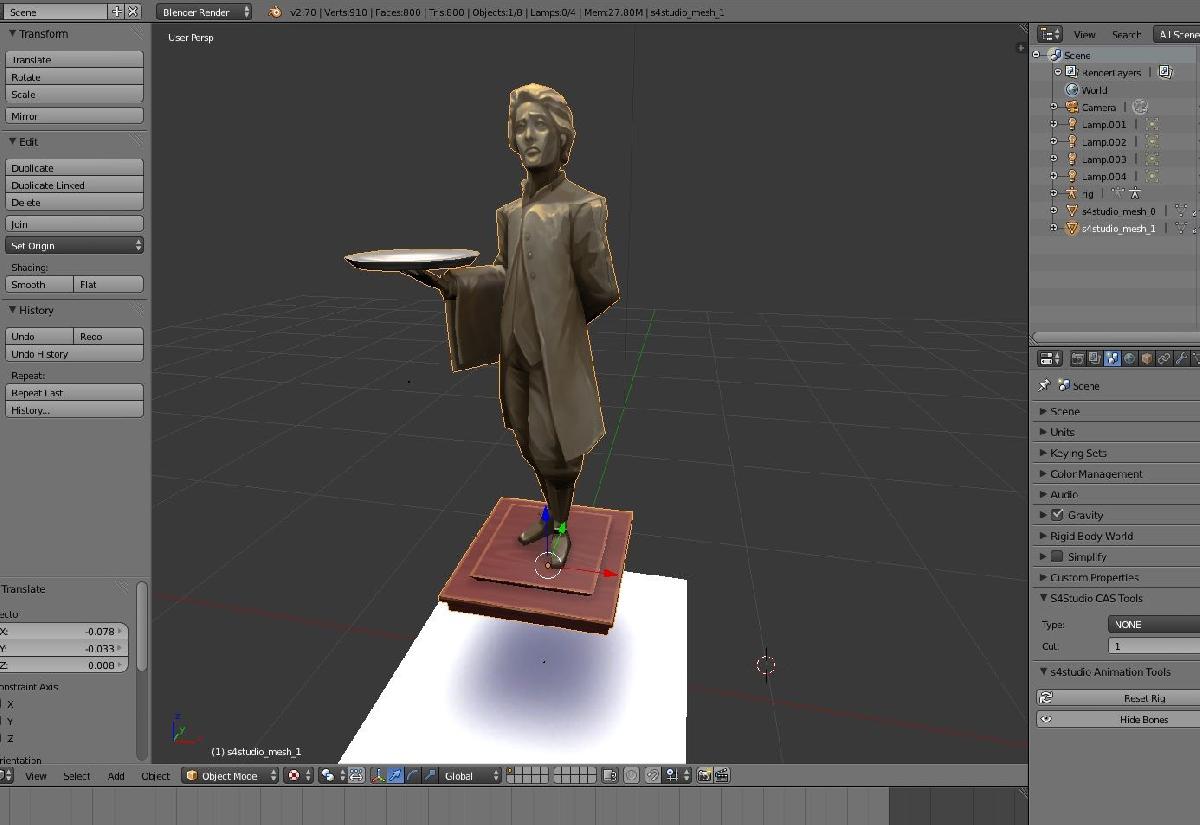Open the Modifier properties wrench icon
The image size is (1200, 825).
click(1181, 357)
